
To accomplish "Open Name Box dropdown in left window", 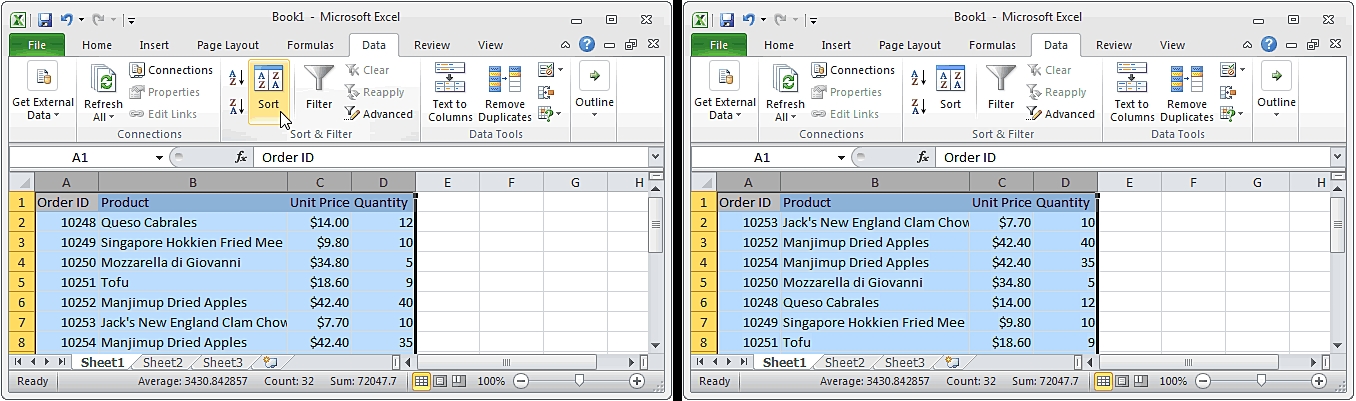I will [x=159, y=158].
